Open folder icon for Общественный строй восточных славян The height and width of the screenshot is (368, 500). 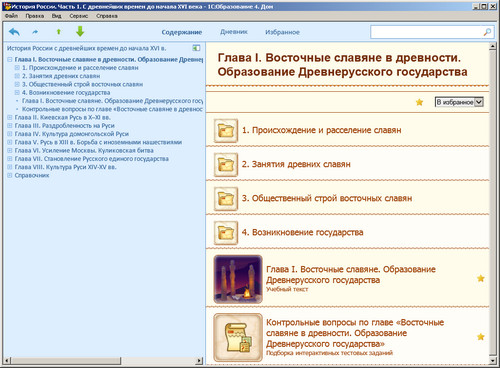point(226,199)
